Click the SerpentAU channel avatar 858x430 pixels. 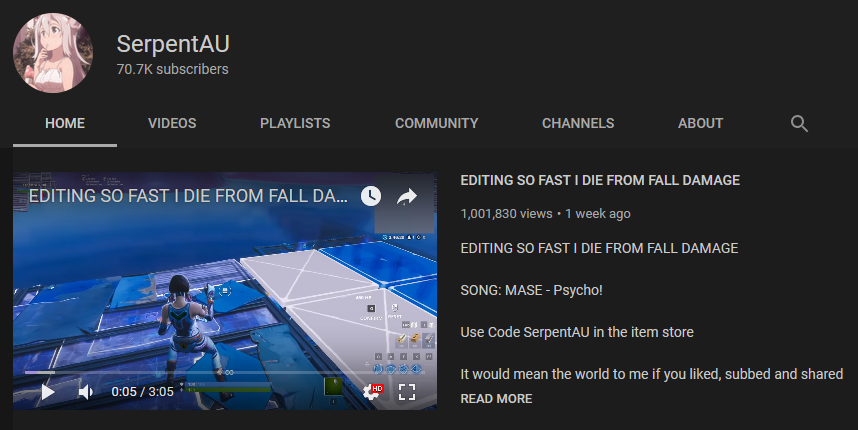coord(53,53)
